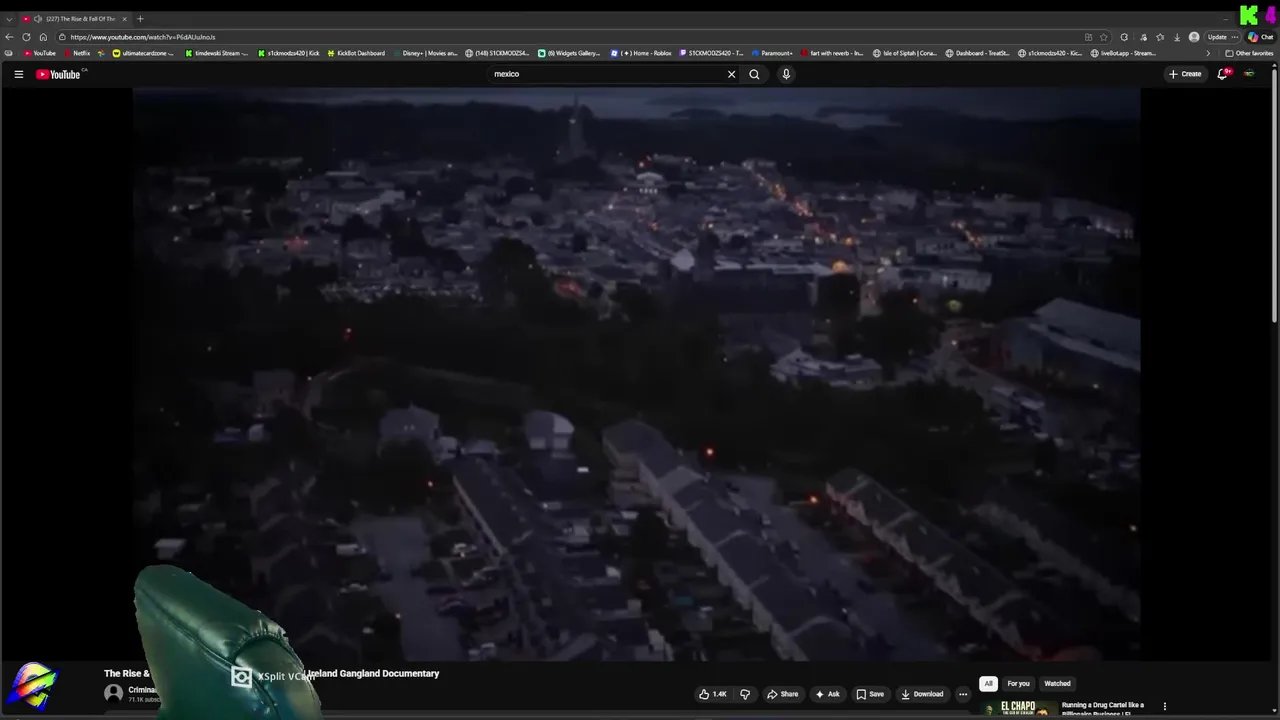Select the Watched filter chip
Viewport: 1280px width, 720px height.
pyautogui.click(x=1057, y=684)
